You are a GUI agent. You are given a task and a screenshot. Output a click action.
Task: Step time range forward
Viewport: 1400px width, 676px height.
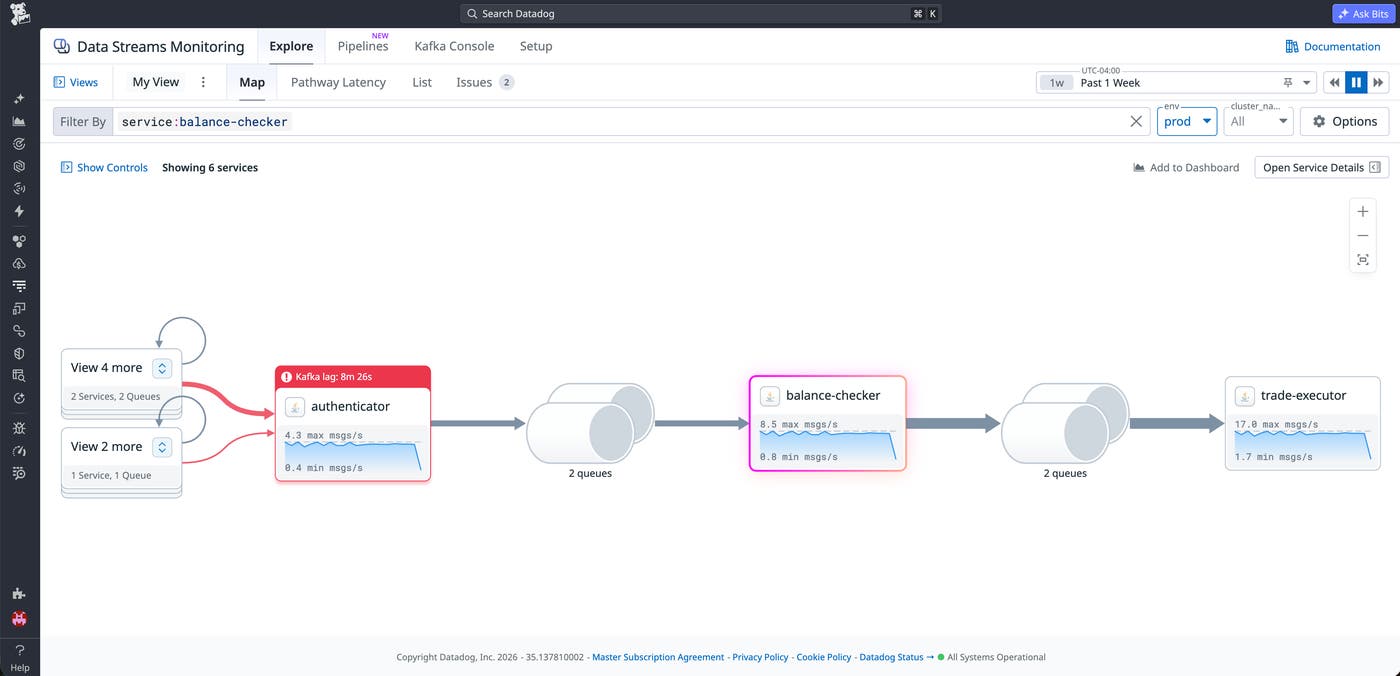[1379, 83]
